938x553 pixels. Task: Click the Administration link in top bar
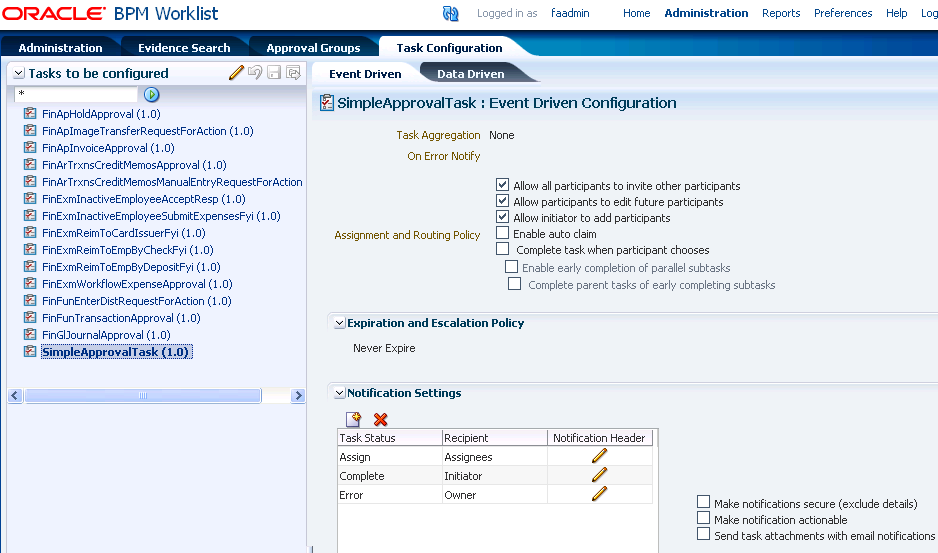click(x=706, y=13)
